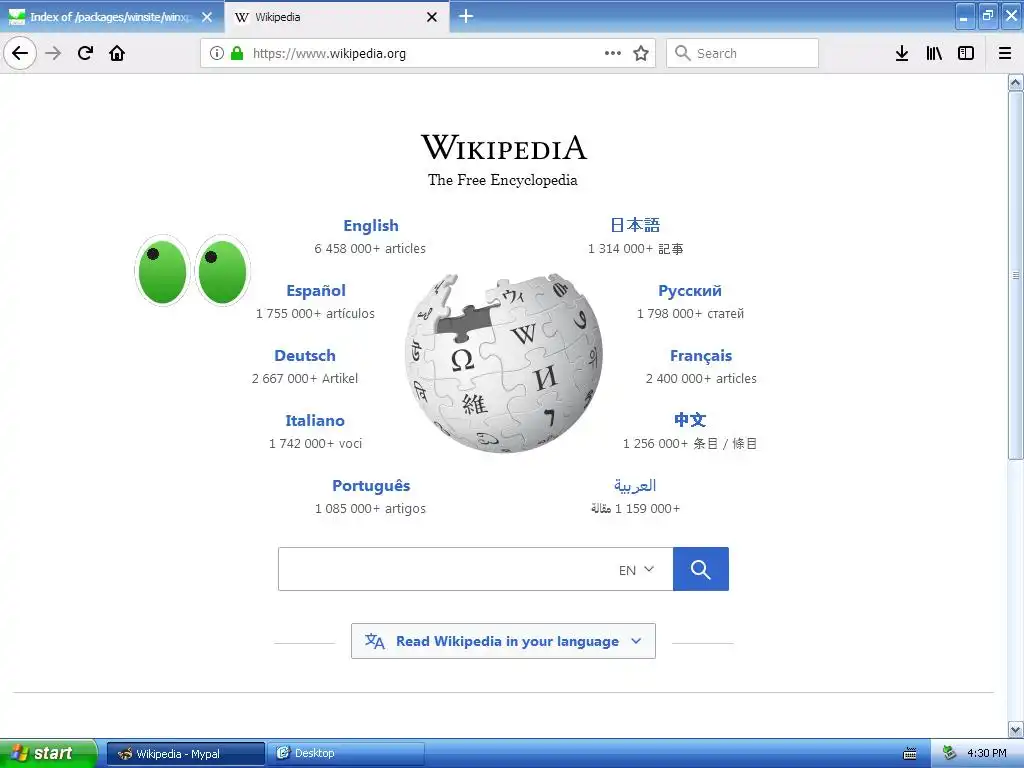
Task: Open Japanese 日本語 Wikipedia
Action: [635, 225]
